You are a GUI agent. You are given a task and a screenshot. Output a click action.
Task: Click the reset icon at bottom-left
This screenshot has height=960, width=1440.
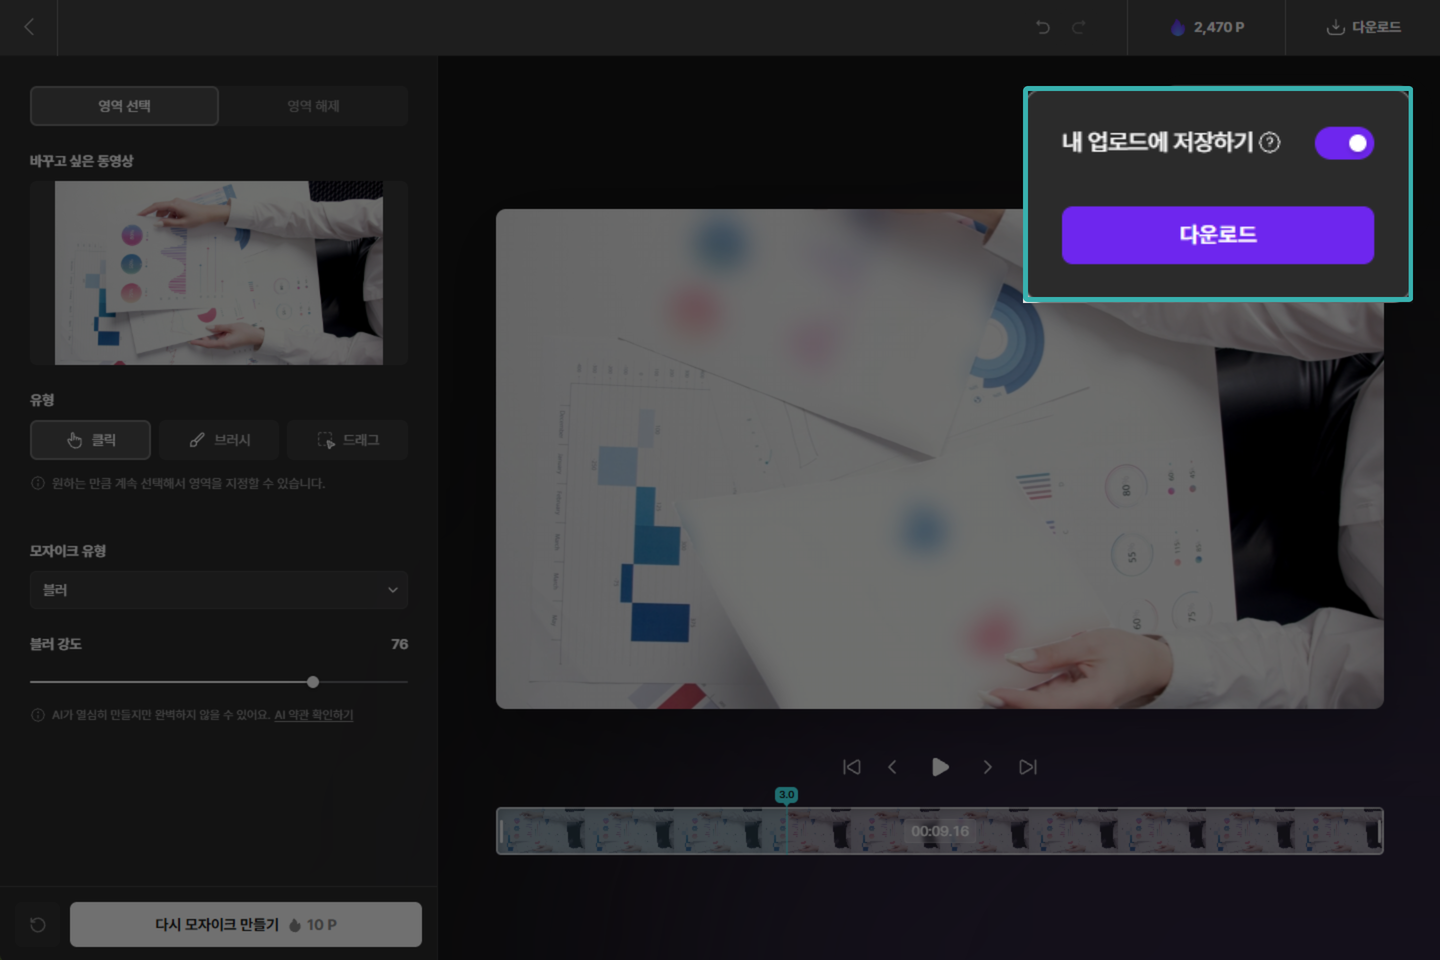[x=38, y=925]
